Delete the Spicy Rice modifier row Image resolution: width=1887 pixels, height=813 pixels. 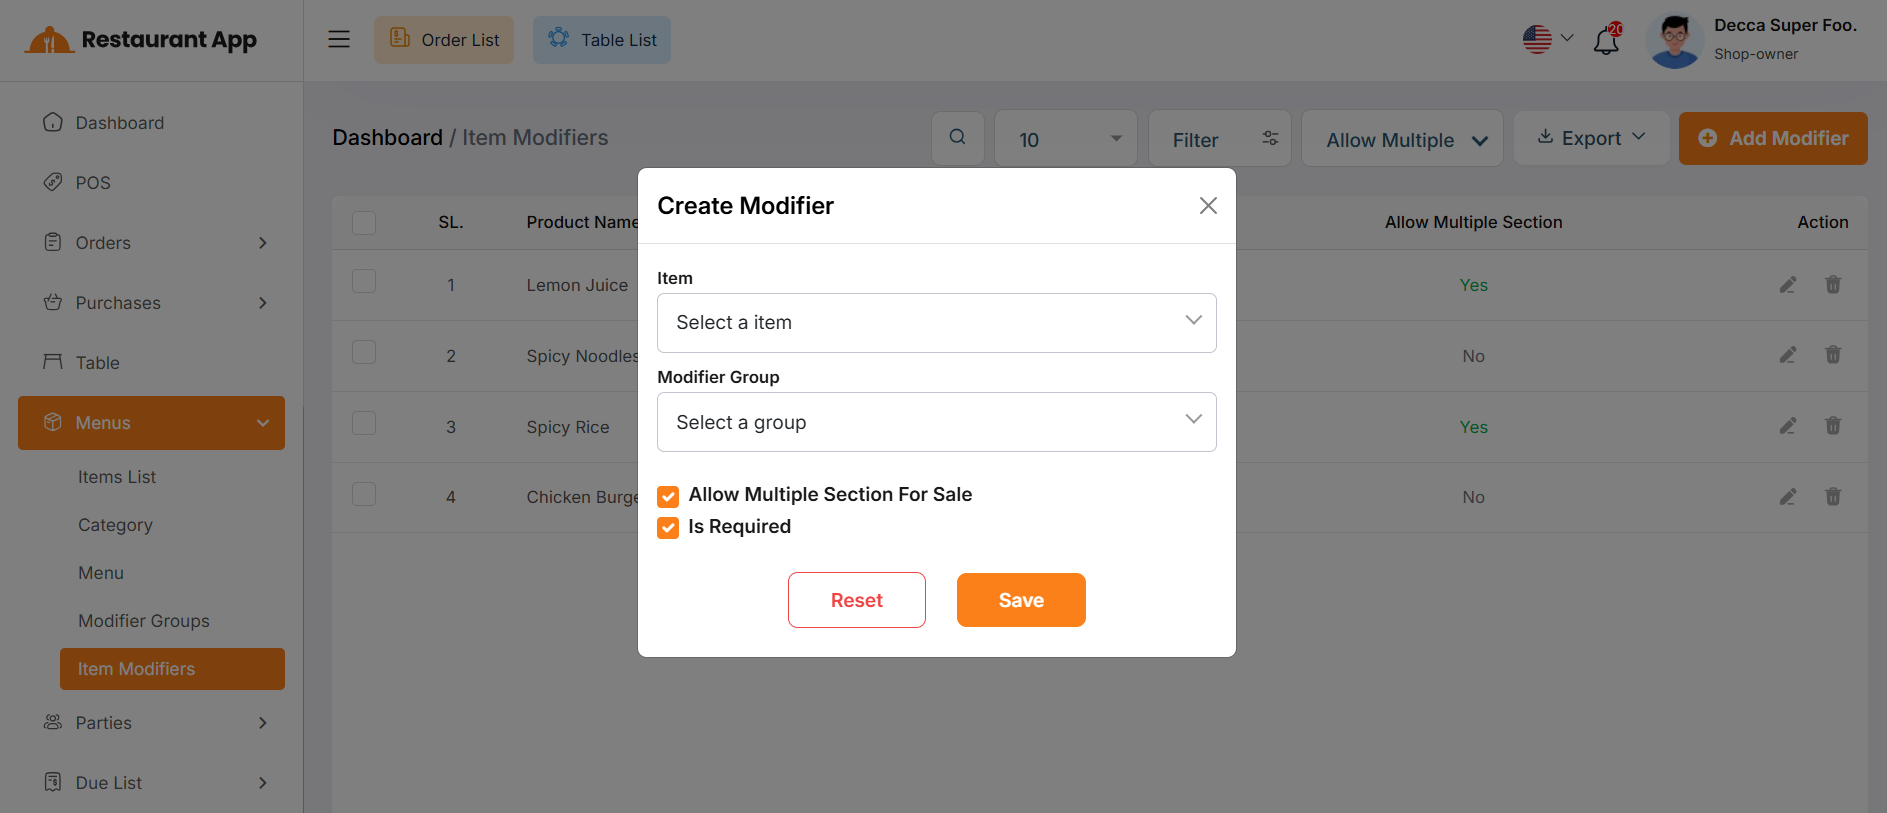click(1832, 426)
